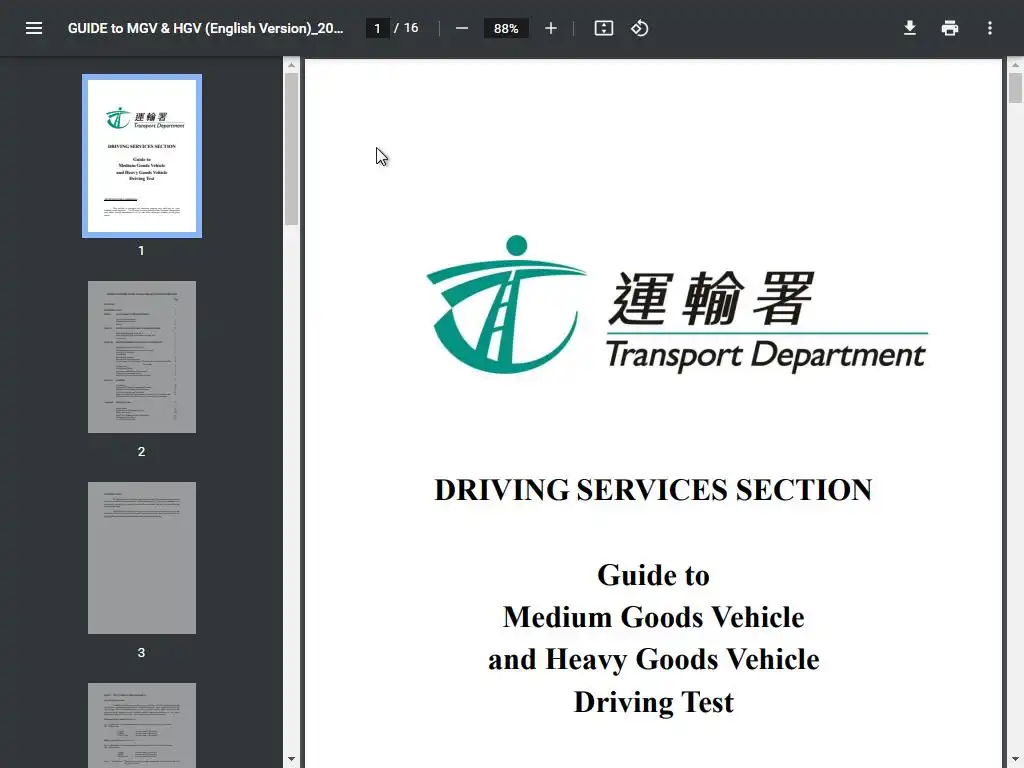Jump to page 3 thumbnail

[x=142, y=558]
